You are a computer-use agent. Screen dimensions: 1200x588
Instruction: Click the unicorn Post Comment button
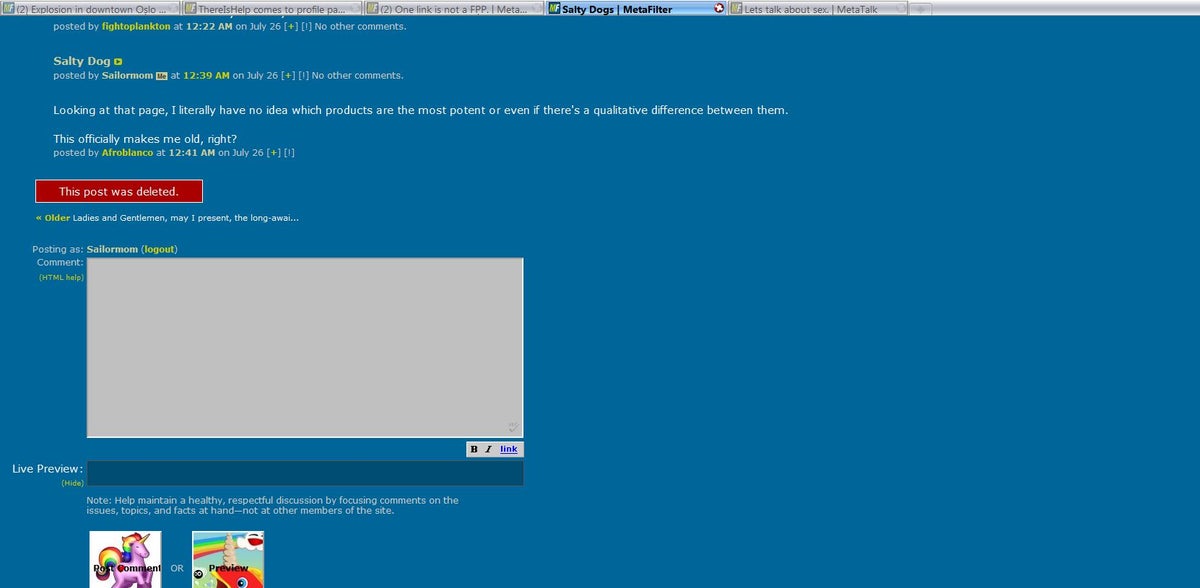(x=125, y=560)
